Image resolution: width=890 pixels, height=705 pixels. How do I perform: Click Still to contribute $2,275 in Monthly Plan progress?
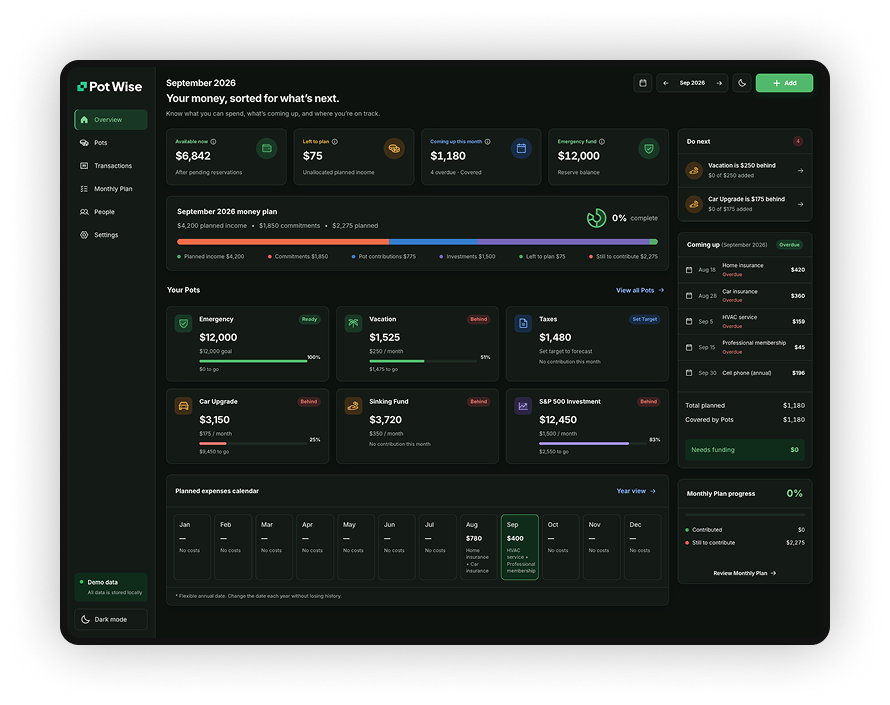pyautogui.click(x=745, y=543)
